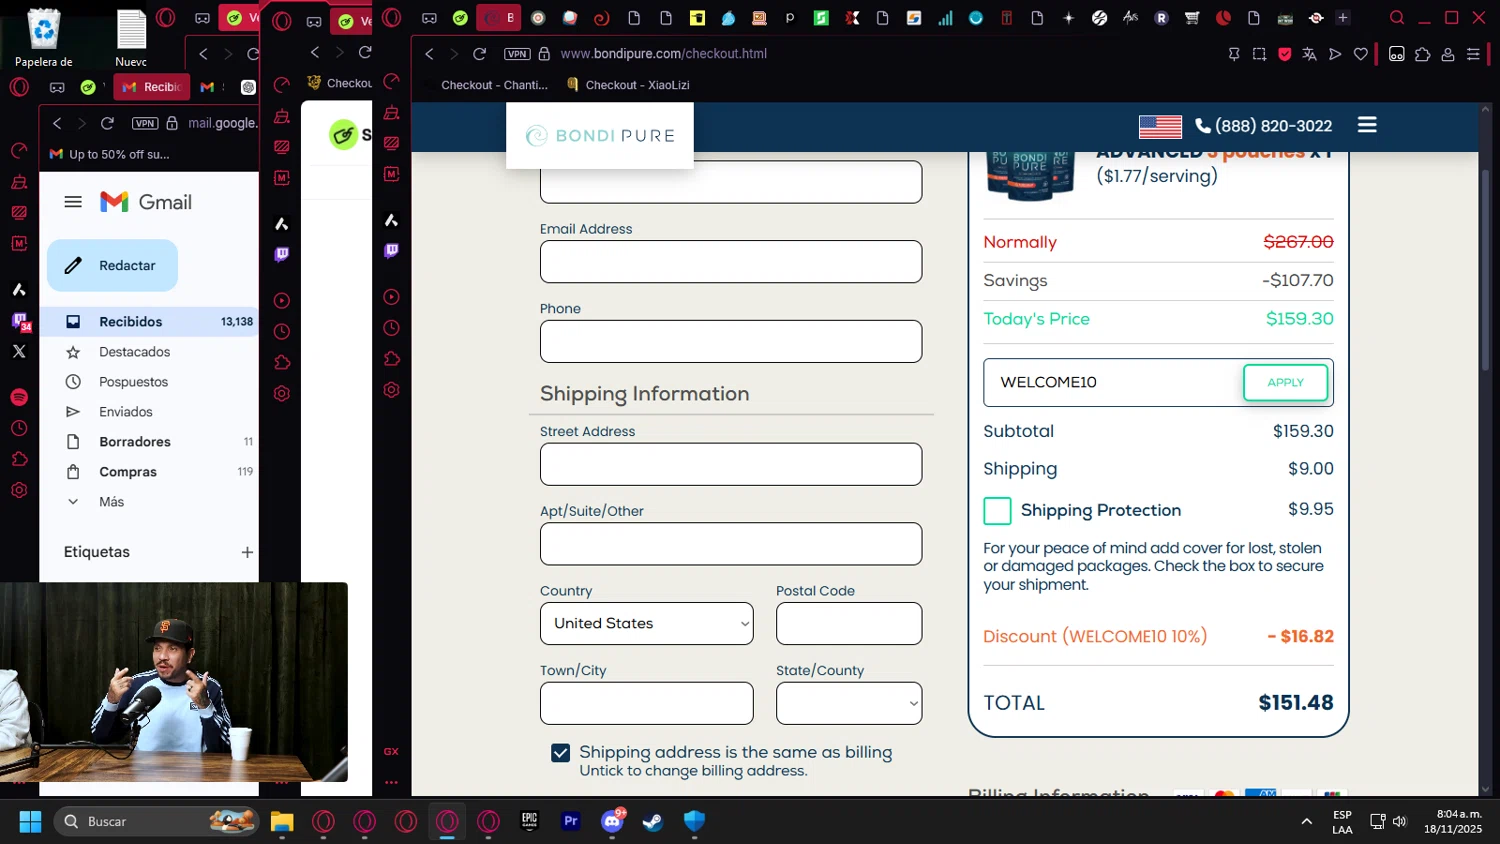Open the Pospuestos folder in Gmail
The height and width of the screenshot is (844, 1500).
149,382
